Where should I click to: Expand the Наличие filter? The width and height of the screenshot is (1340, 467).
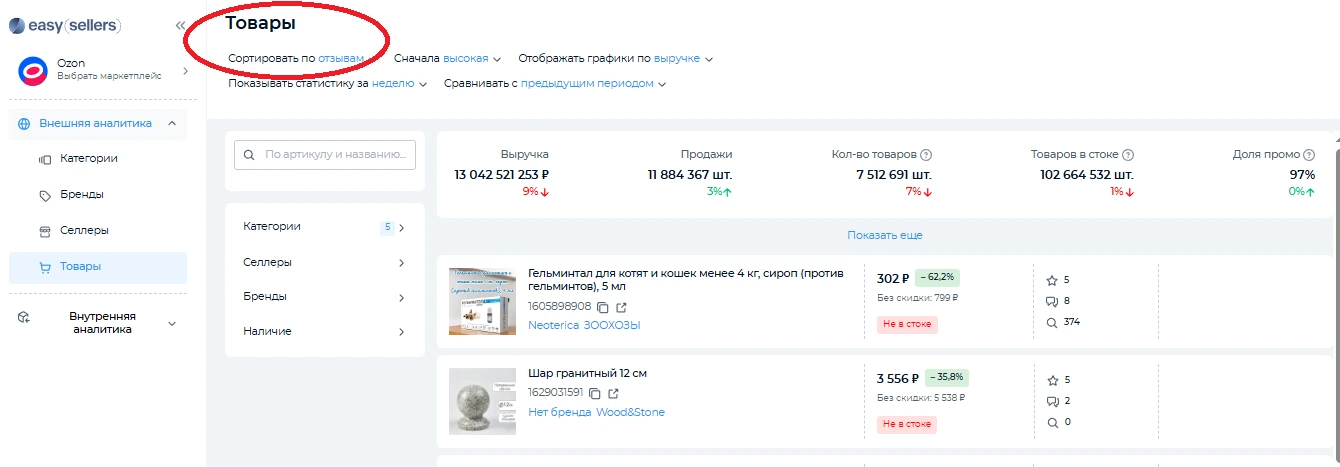pyautogui.click(x=324, y=331)
